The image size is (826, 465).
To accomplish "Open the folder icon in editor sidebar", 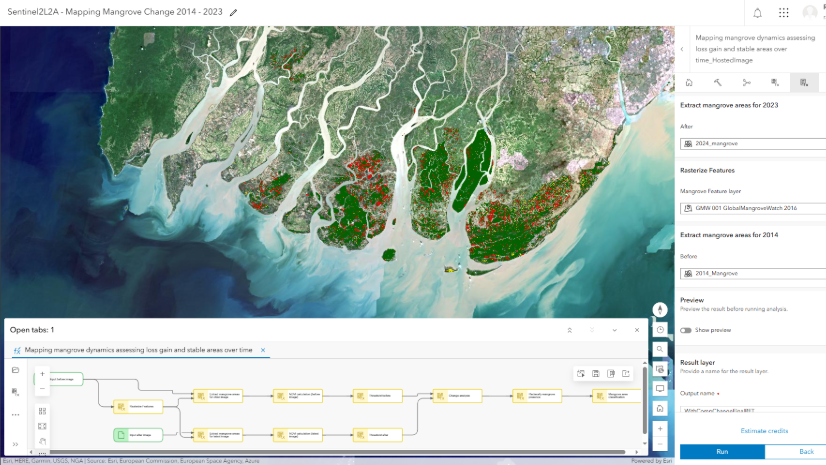I will point(15,370).
